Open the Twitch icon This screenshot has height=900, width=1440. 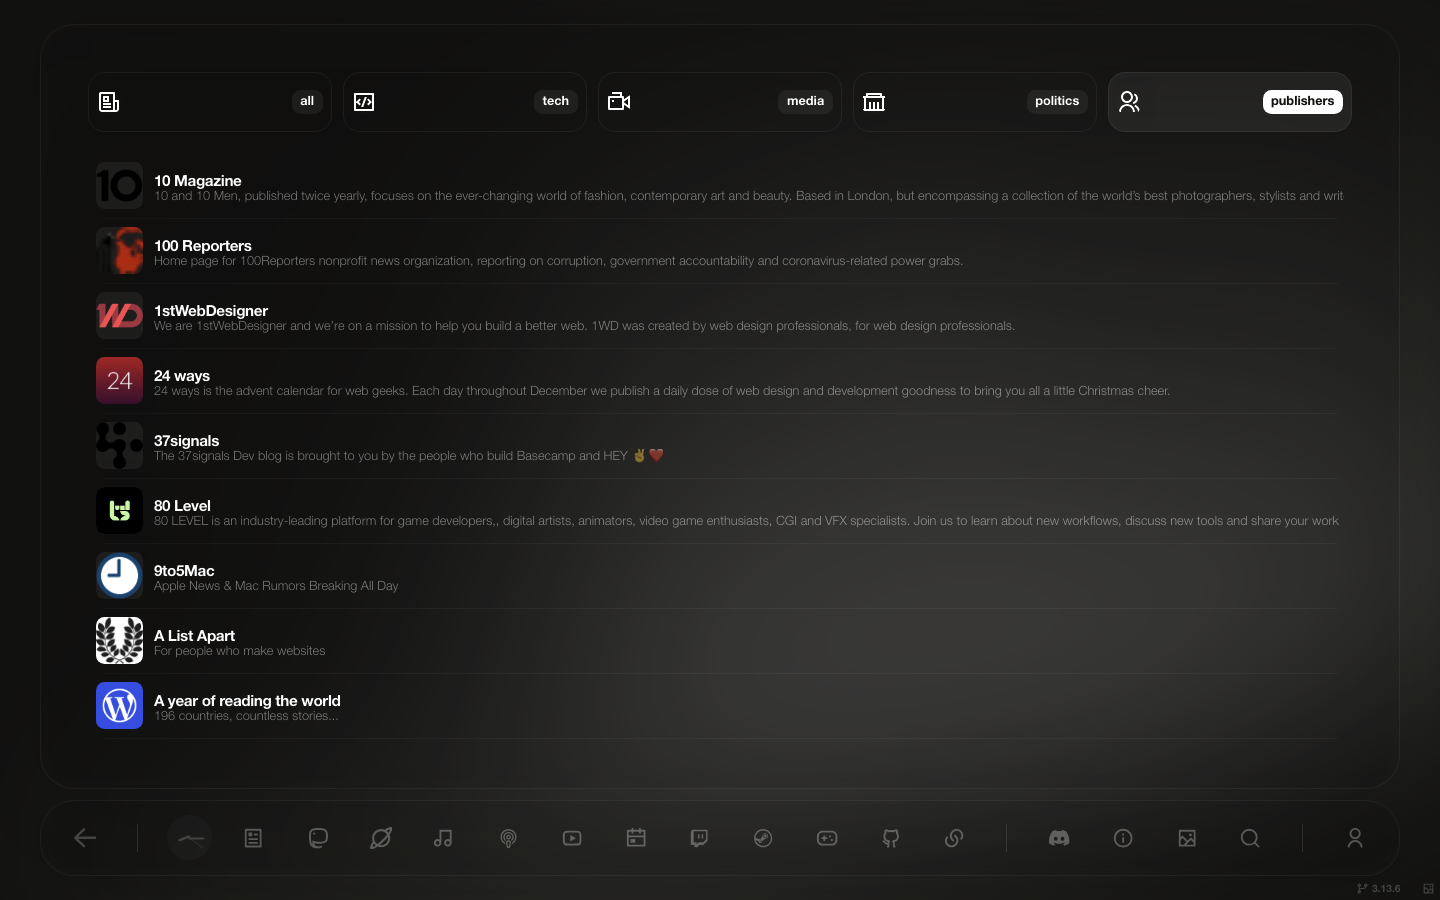tap(699, 838)
